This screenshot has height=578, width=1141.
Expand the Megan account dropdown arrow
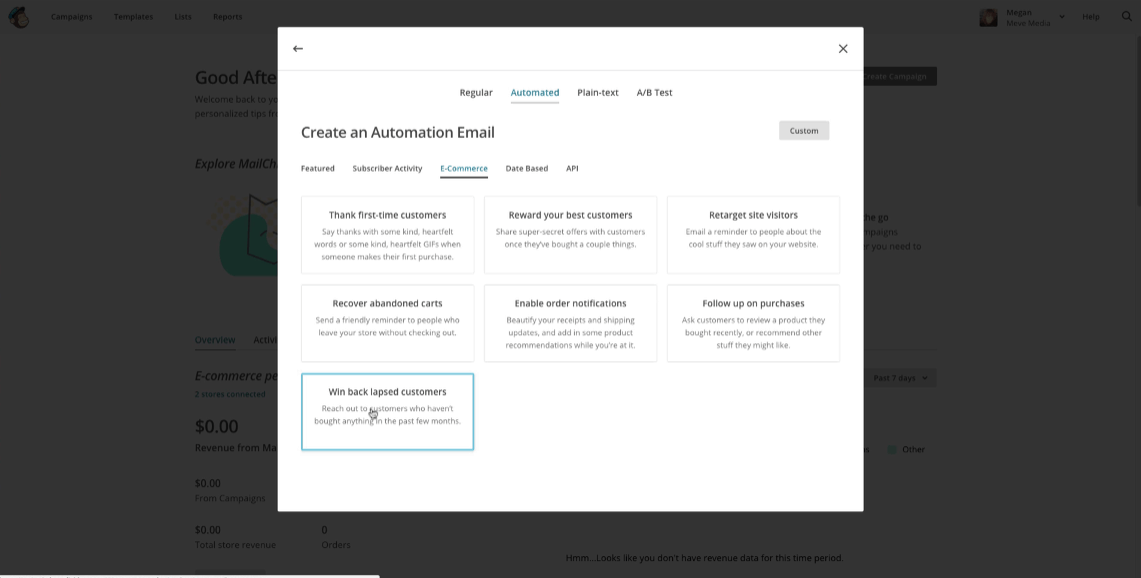point(1062,16)
